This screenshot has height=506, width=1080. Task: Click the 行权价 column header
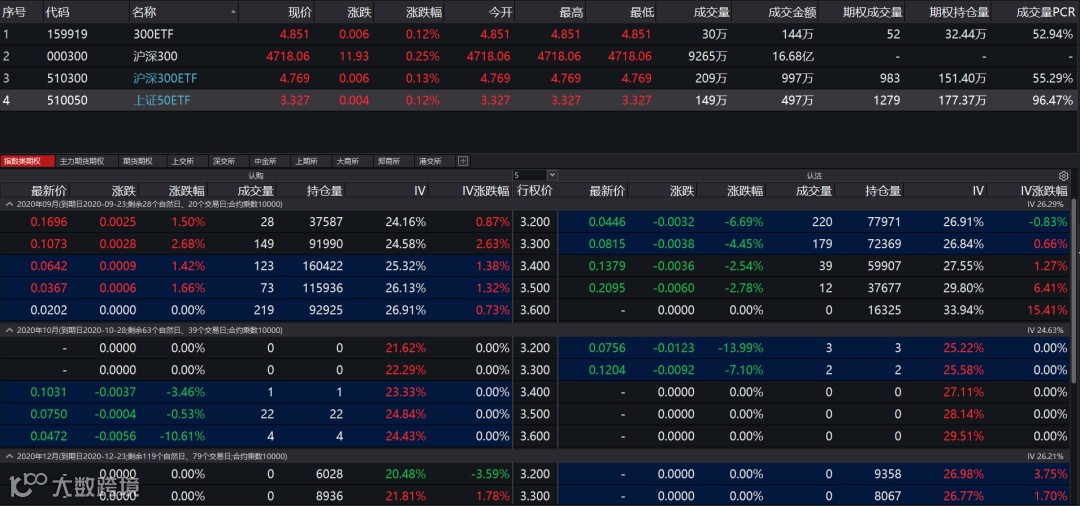(x=535, y=191)
